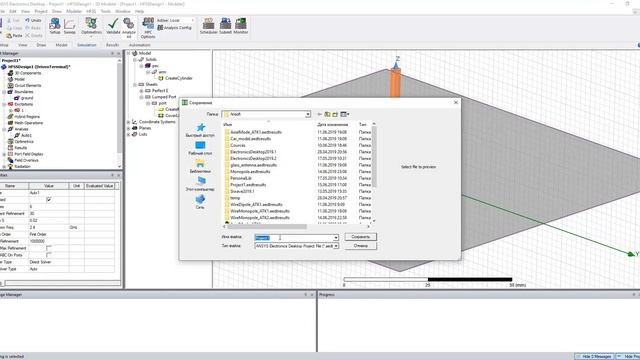Switch to the Draw ribbon tab
Screen dimensions: 640x360
(x=41, y=45)
